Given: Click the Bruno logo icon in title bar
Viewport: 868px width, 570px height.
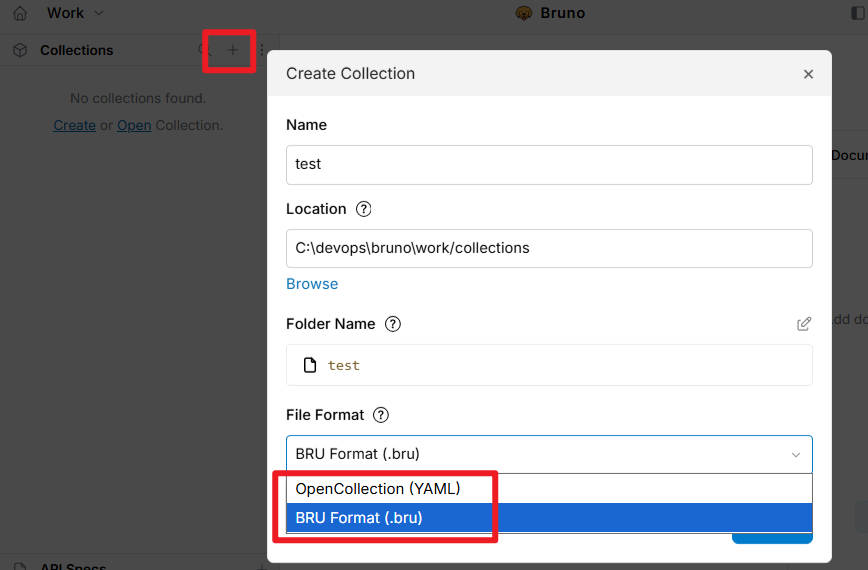Looking at the screenshot, I should [x=524, y=13].
